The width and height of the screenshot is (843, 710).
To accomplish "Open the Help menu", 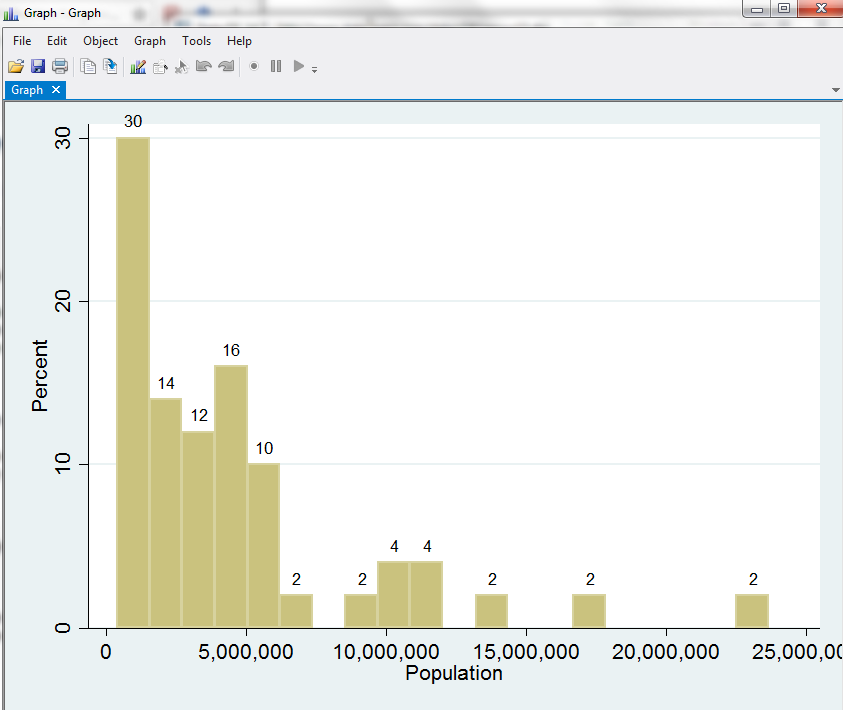I will click(239, 41).
